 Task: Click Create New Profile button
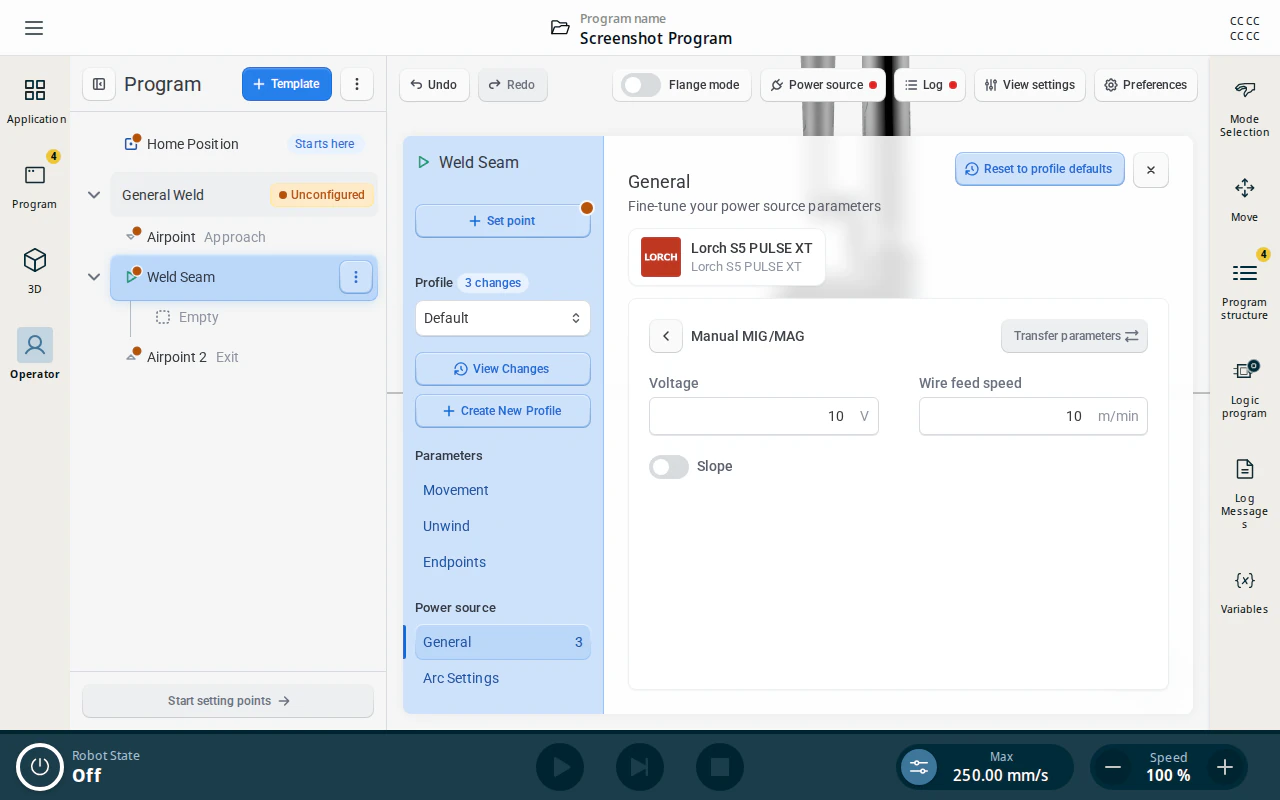coord(503,411)
